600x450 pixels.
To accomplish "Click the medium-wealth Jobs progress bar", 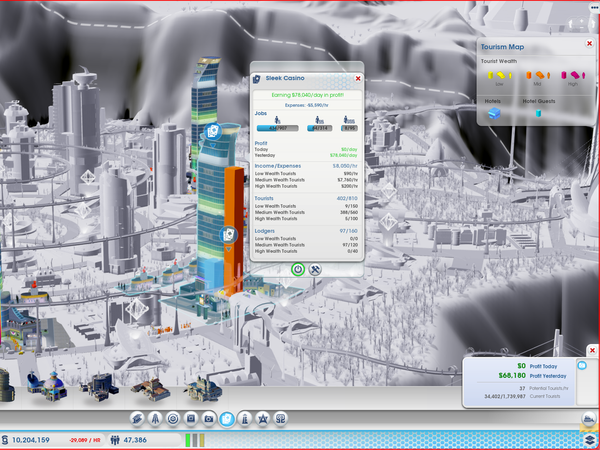I will point(320,128).
